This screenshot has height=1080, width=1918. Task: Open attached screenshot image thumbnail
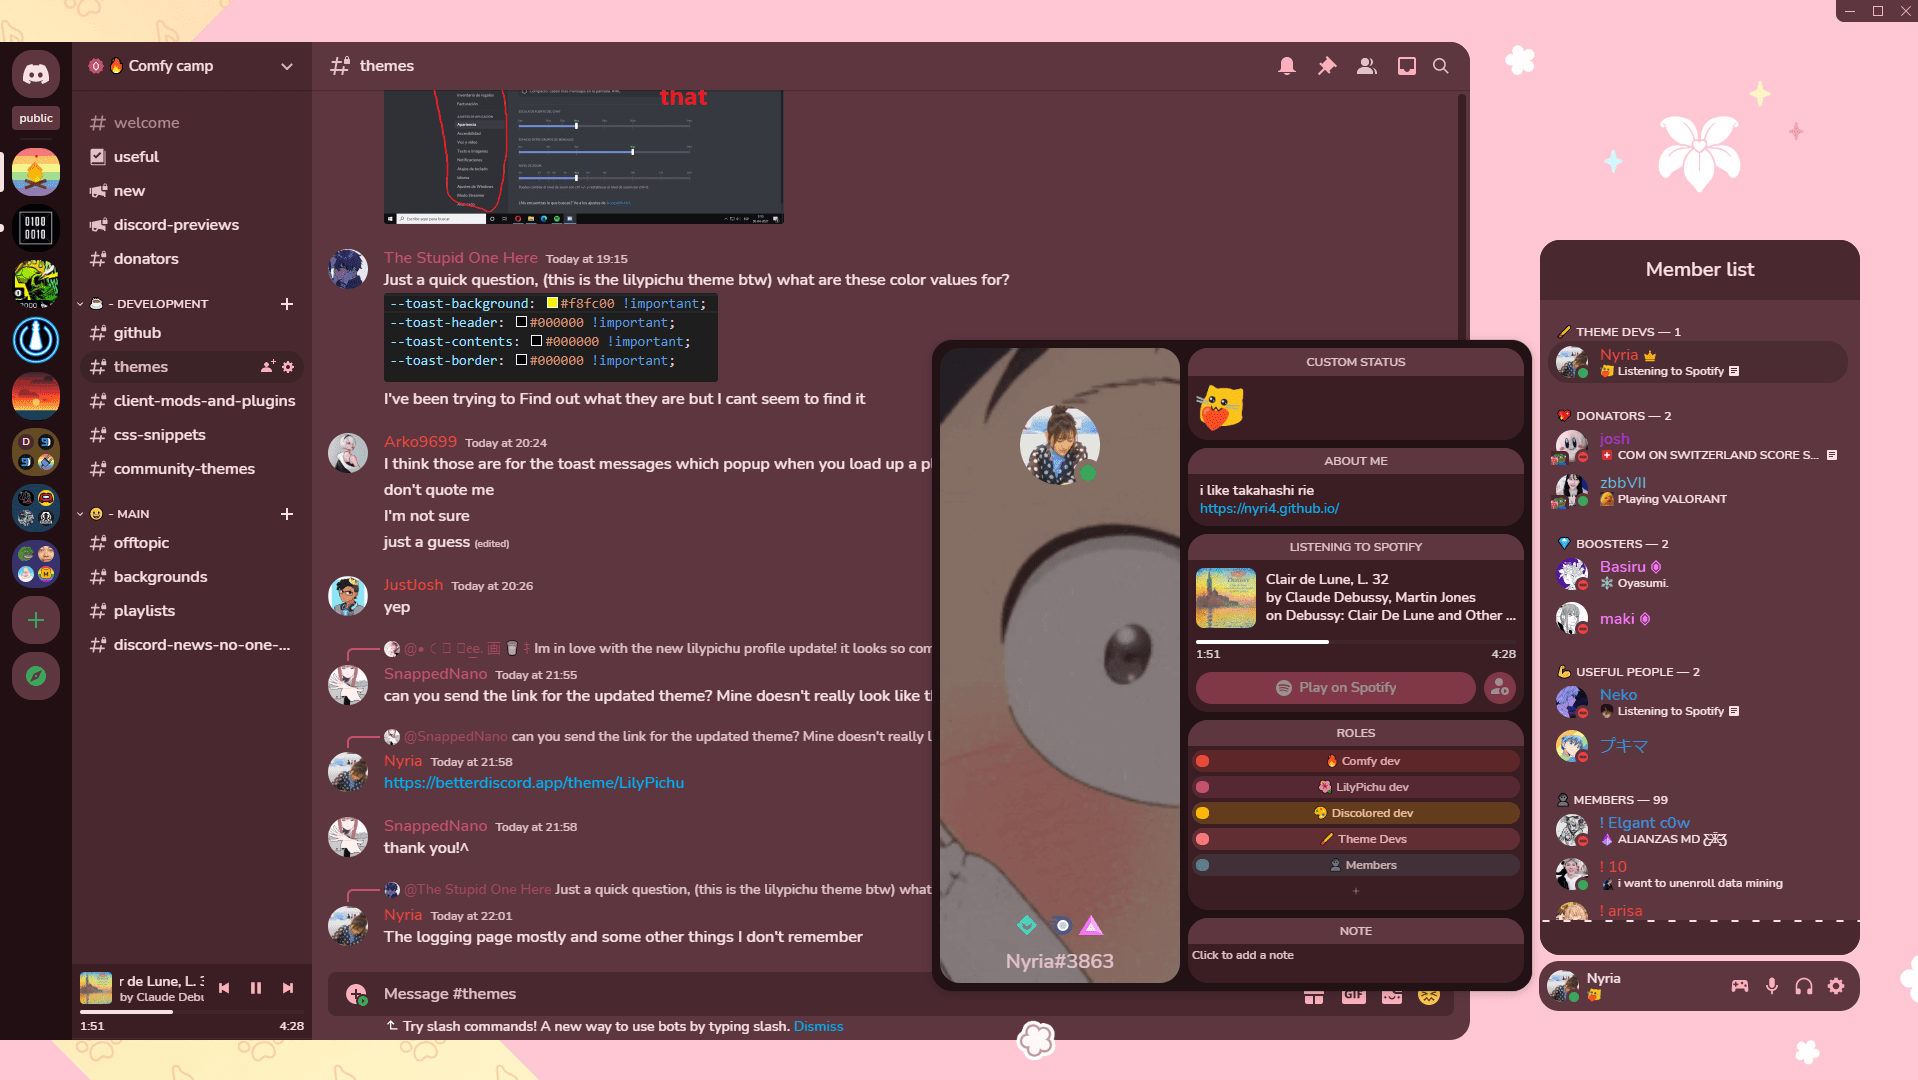[584, 157]
